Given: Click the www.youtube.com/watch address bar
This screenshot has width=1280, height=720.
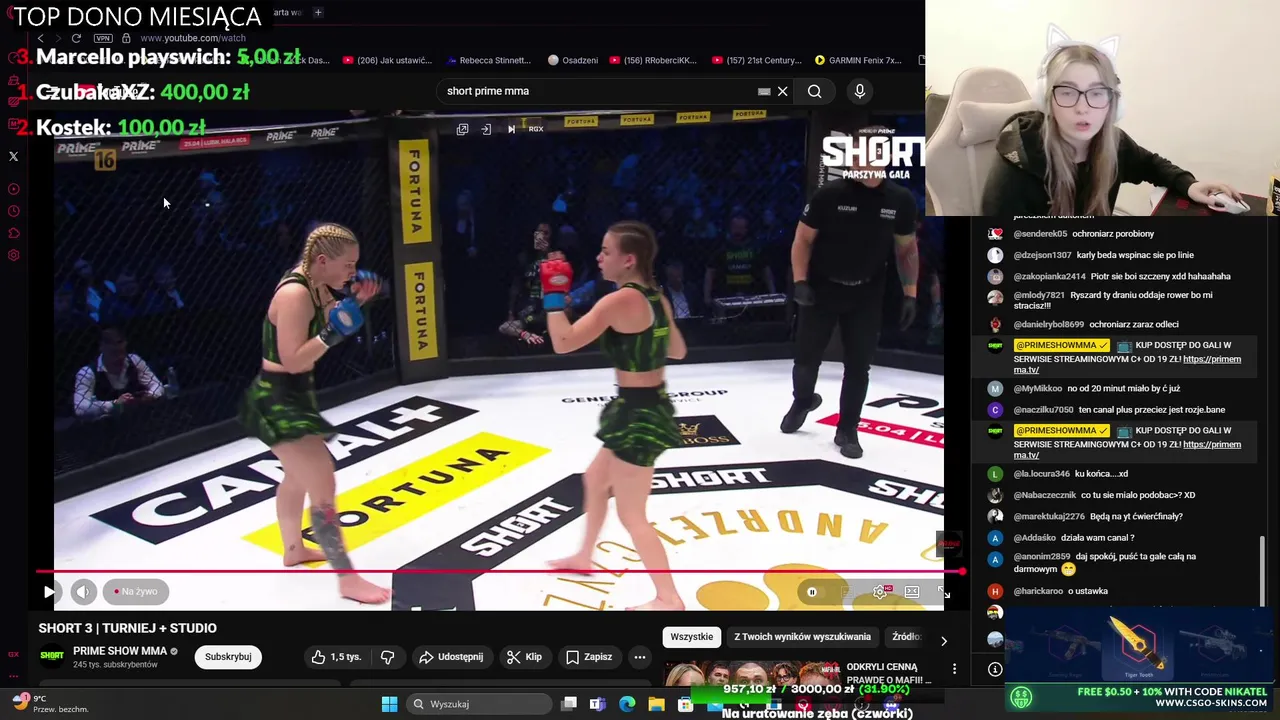Looking at the screenshot, I should [193, 38].
